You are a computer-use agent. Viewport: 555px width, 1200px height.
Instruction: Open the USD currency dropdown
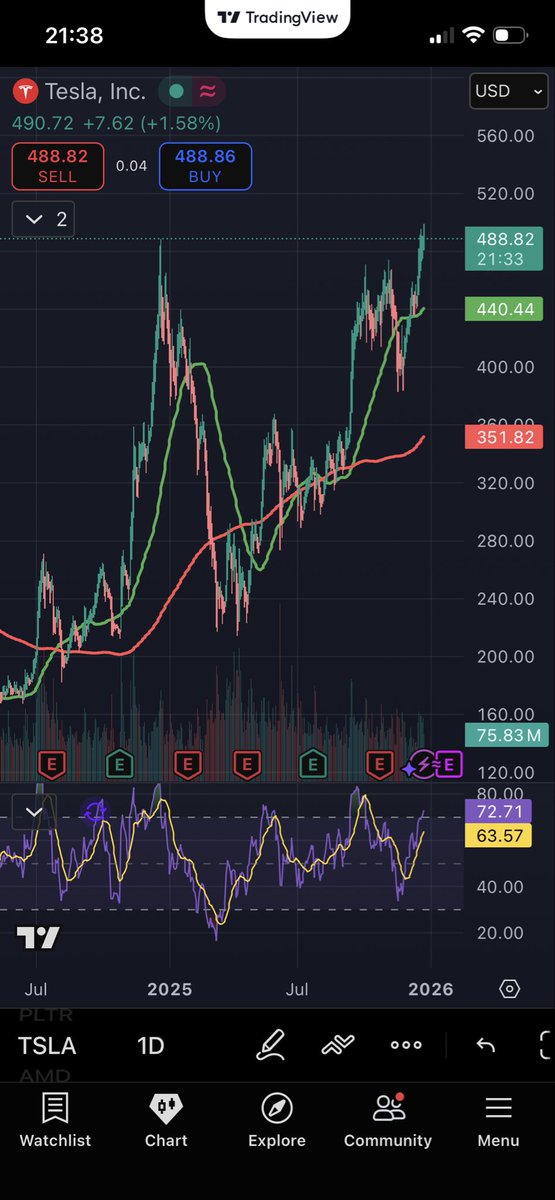click(x=509, y=91)
